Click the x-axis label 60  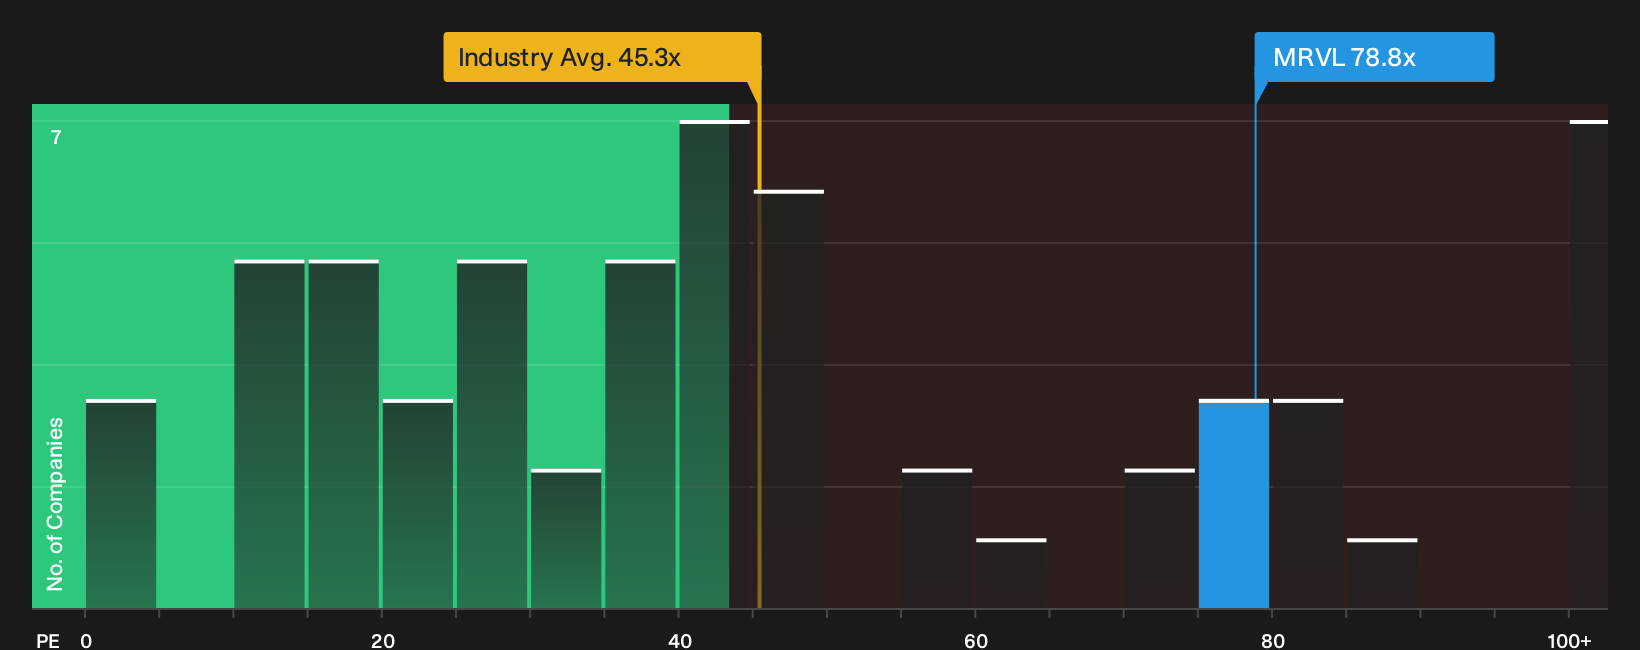point(976,641)
